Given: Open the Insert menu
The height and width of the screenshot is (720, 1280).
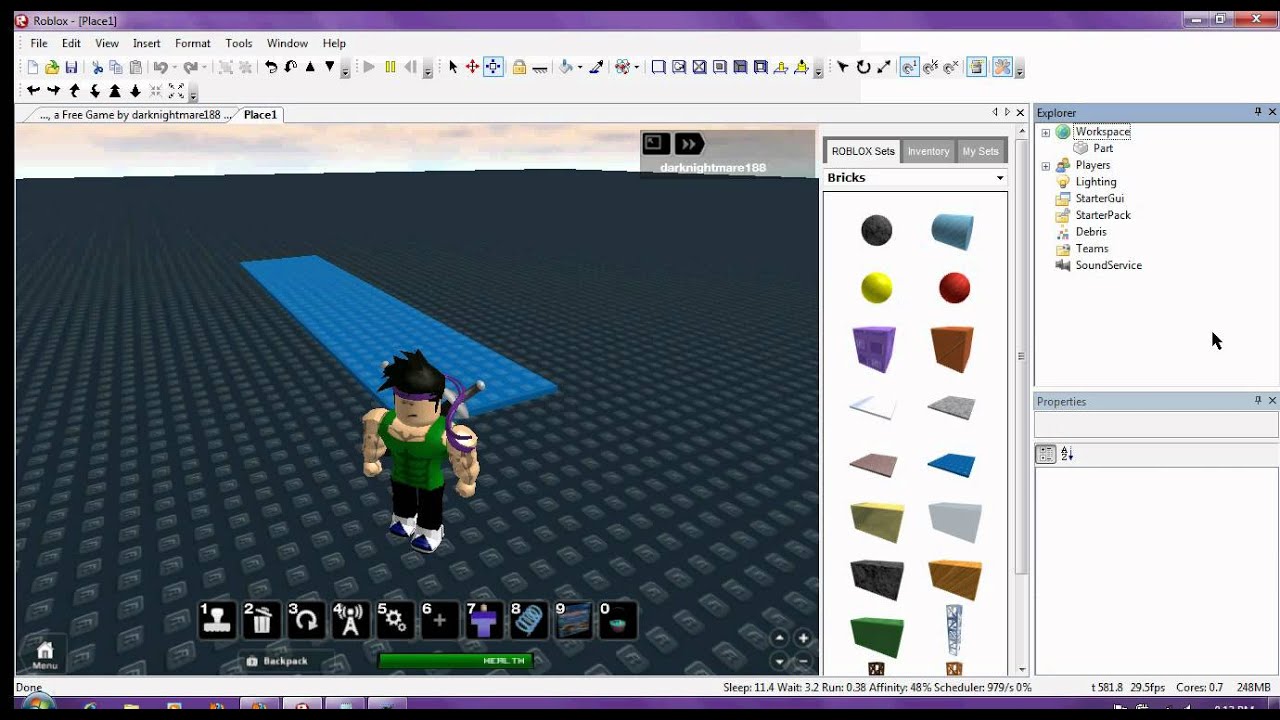Looking at the screenshot, I should pos(146,43).
